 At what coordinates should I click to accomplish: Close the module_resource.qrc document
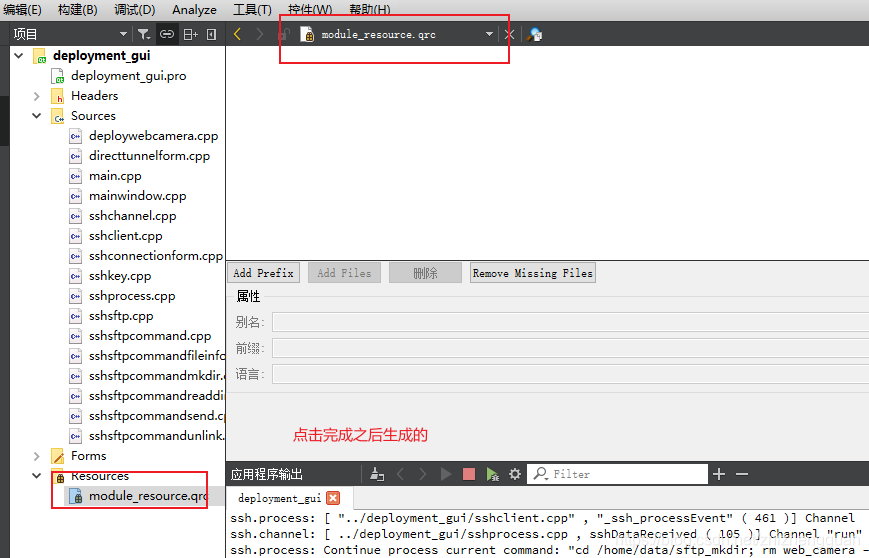tap(509, 34)
